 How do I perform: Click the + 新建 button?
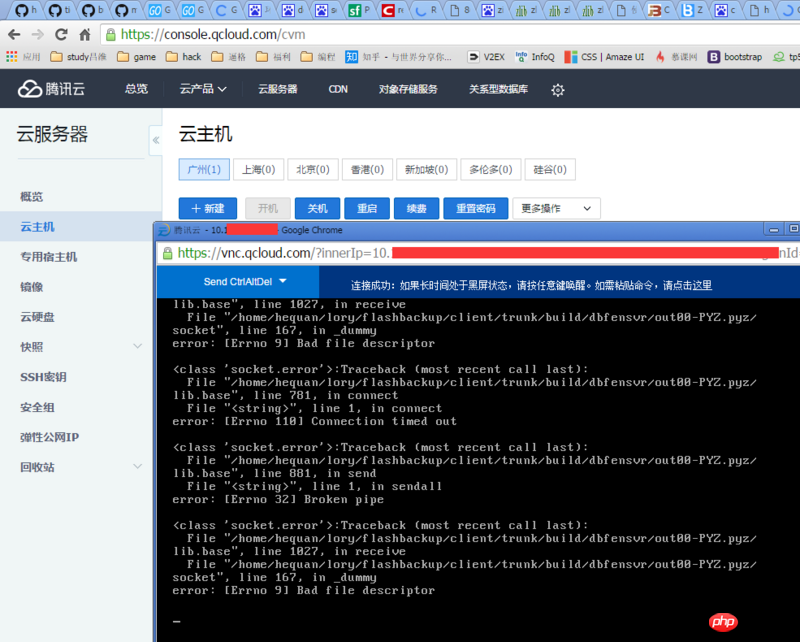coord(208,208)
